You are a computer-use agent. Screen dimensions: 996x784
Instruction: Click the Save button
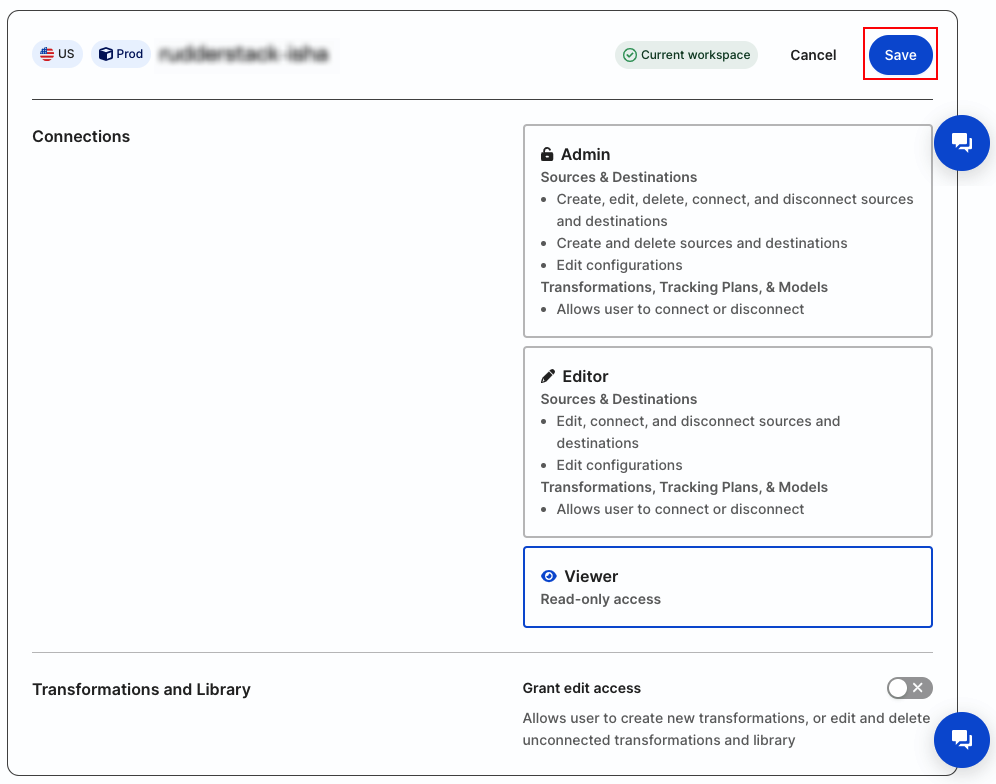pyautogui.click(x=900, y=55)
